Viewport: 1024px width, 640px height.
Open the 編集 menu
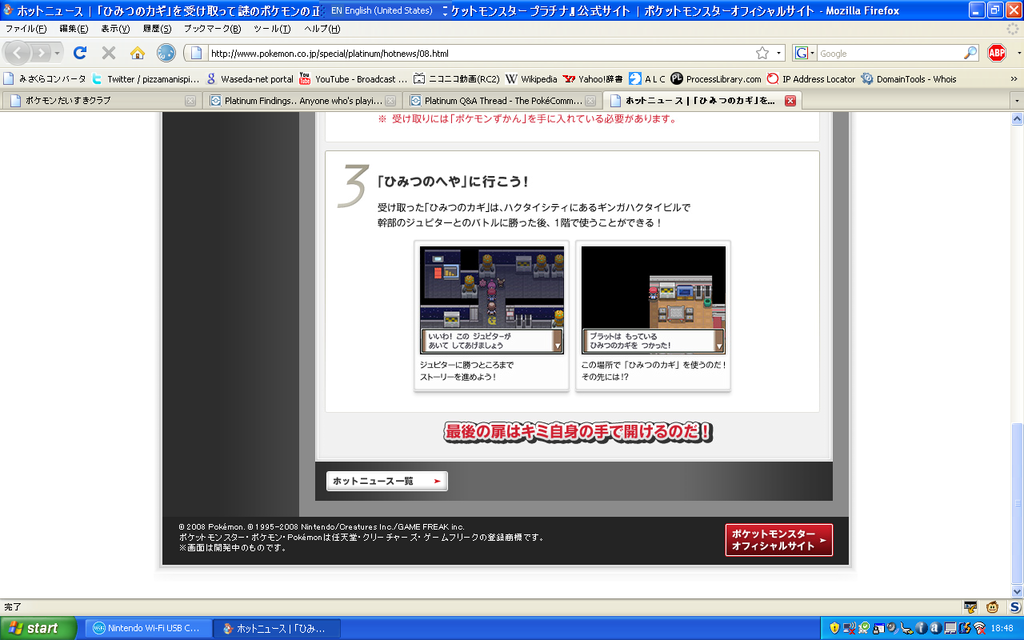tap(74, 29)
